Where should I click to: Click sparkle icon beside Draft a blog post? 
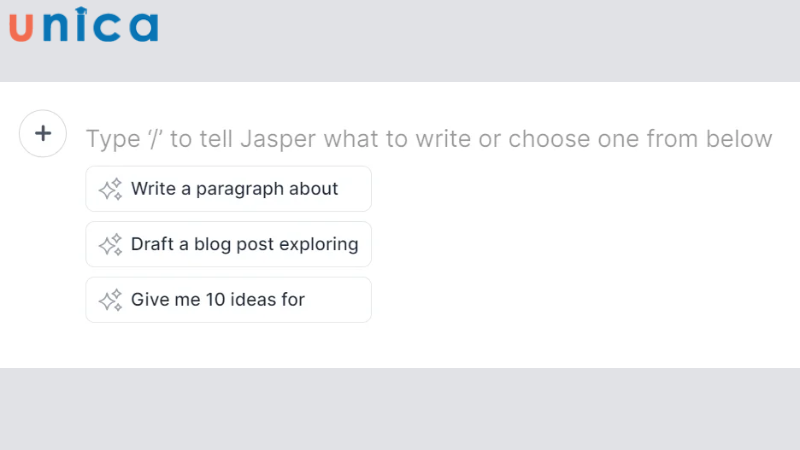click(x=110, y=244)
